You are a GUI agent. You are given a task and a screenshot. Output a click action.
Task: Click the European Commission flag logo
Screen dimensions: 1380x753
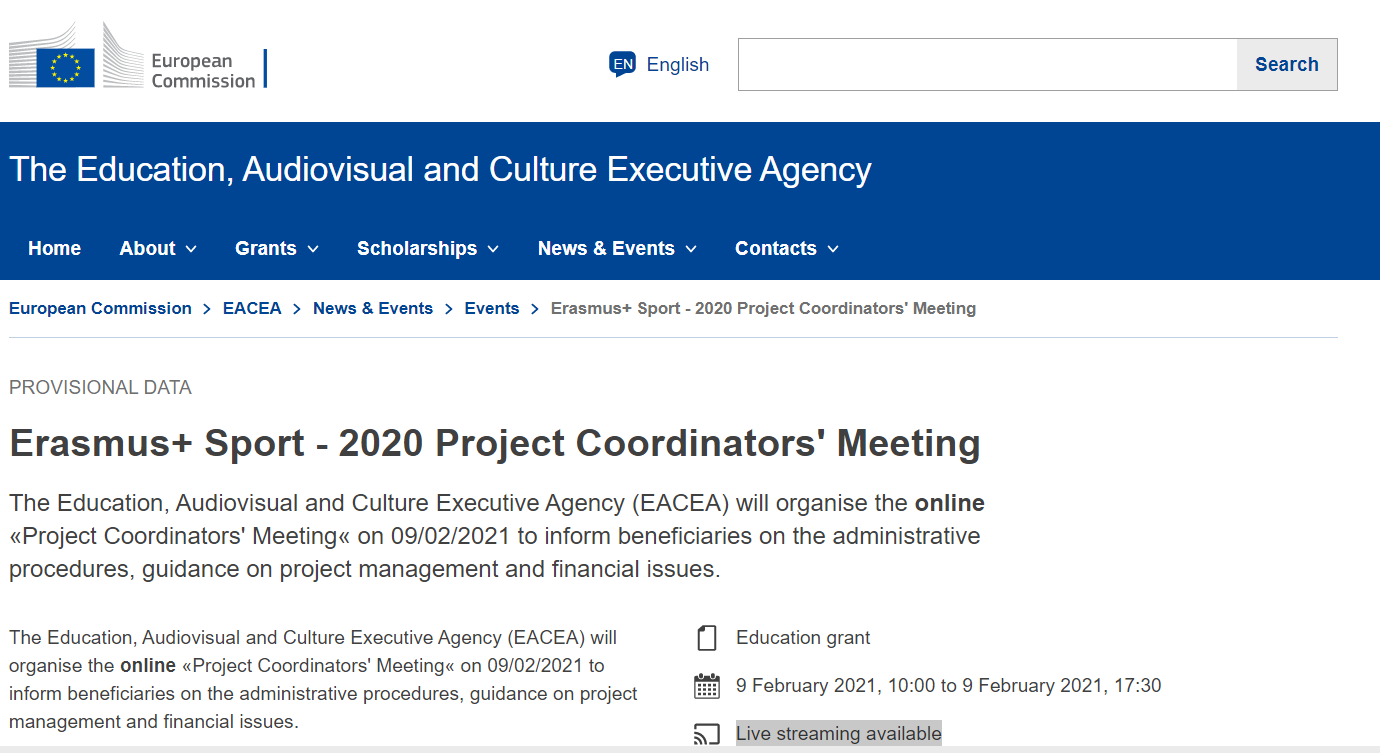[67, 67]
